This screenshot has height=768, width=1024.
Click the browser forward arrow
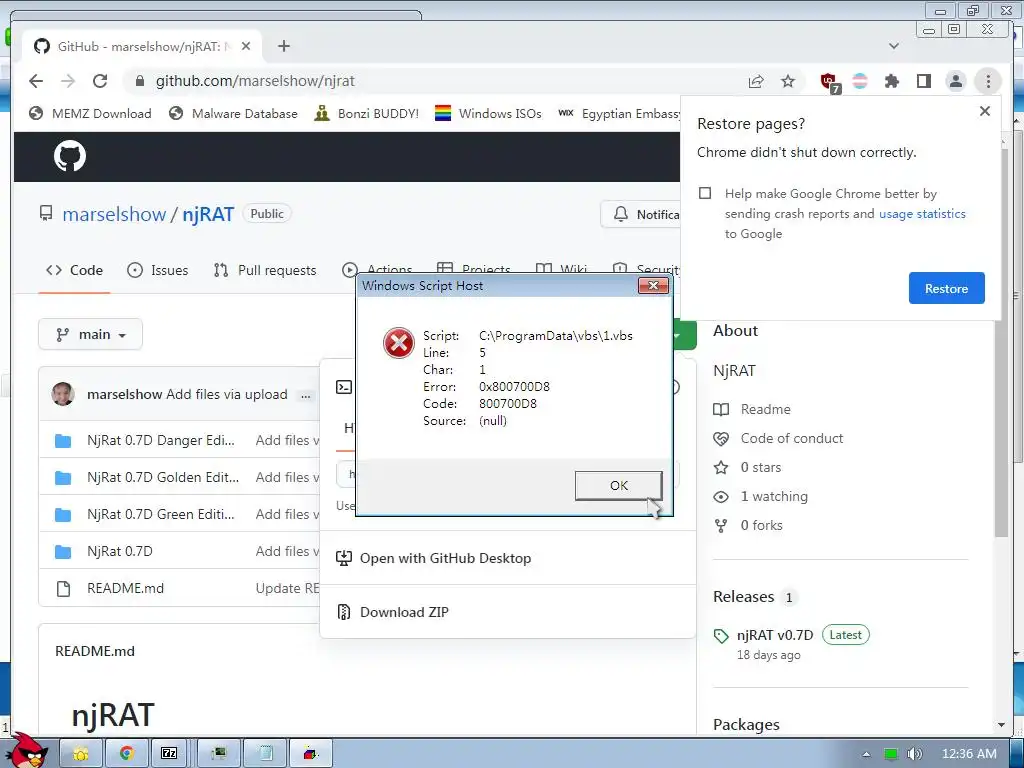[x=68, y=81]
